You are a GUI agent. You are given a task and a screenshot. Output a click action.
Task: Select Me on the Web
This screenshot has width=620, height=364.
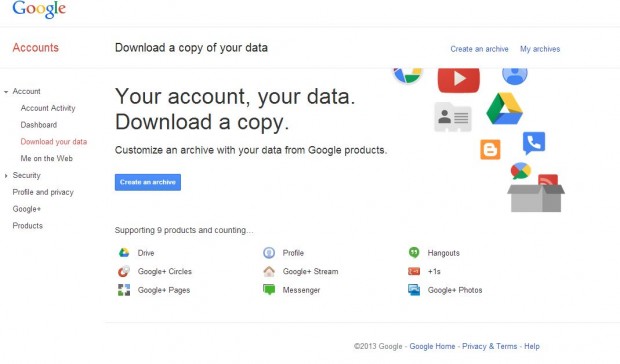click(47, 158)
